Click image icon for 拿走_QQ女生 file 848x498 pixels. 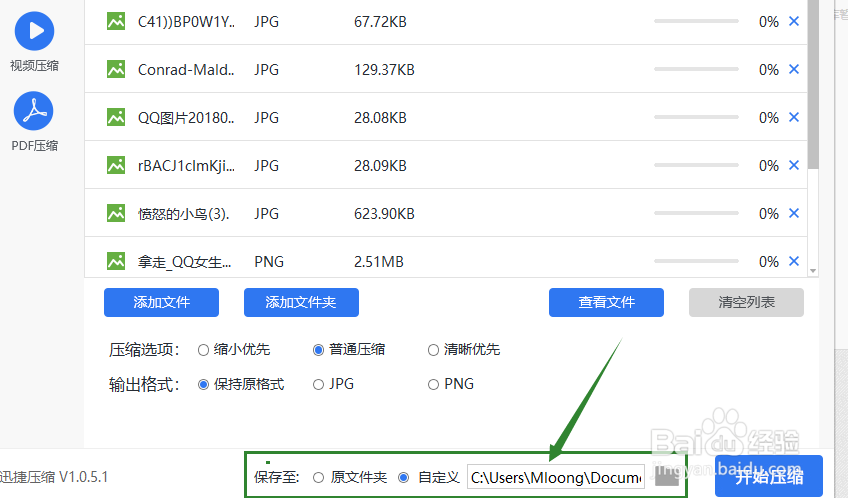point(116,261)
